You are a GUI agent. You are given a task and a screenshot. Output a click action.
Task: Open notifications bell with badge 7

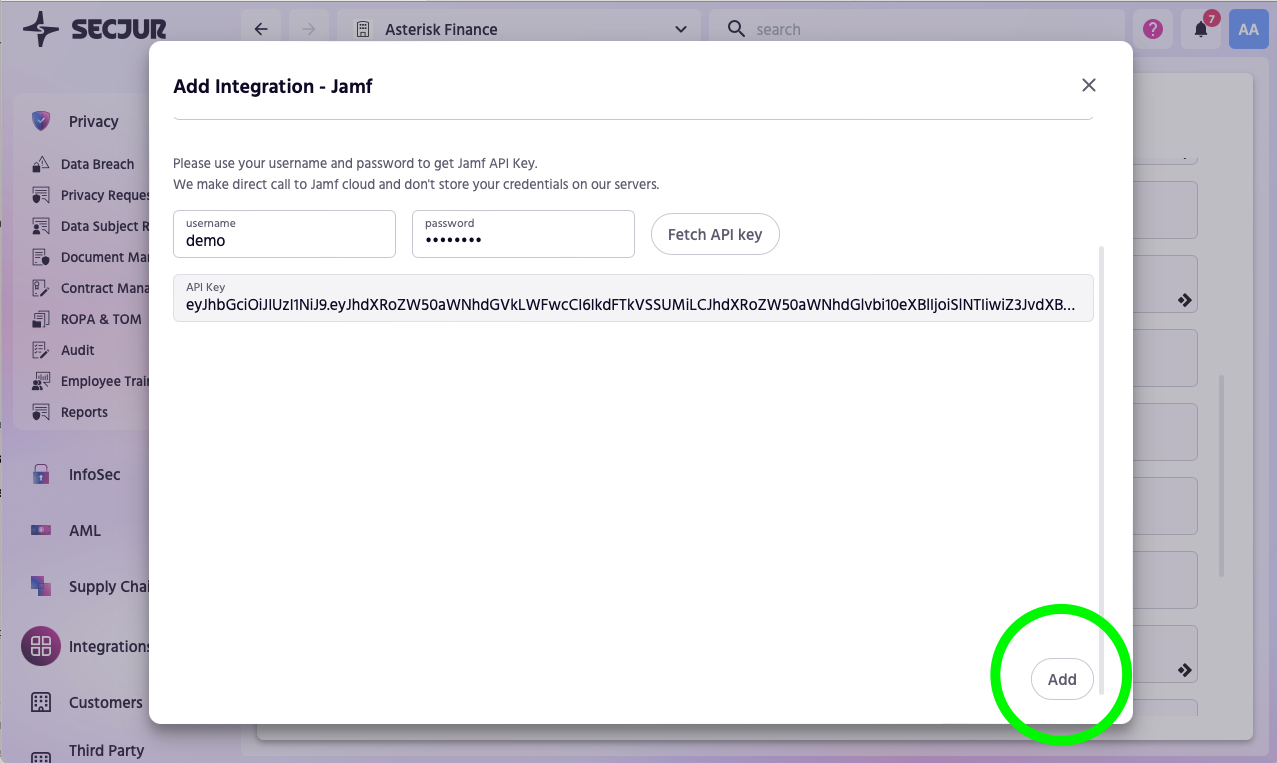pyautogui.click(x=1201, y=29)
